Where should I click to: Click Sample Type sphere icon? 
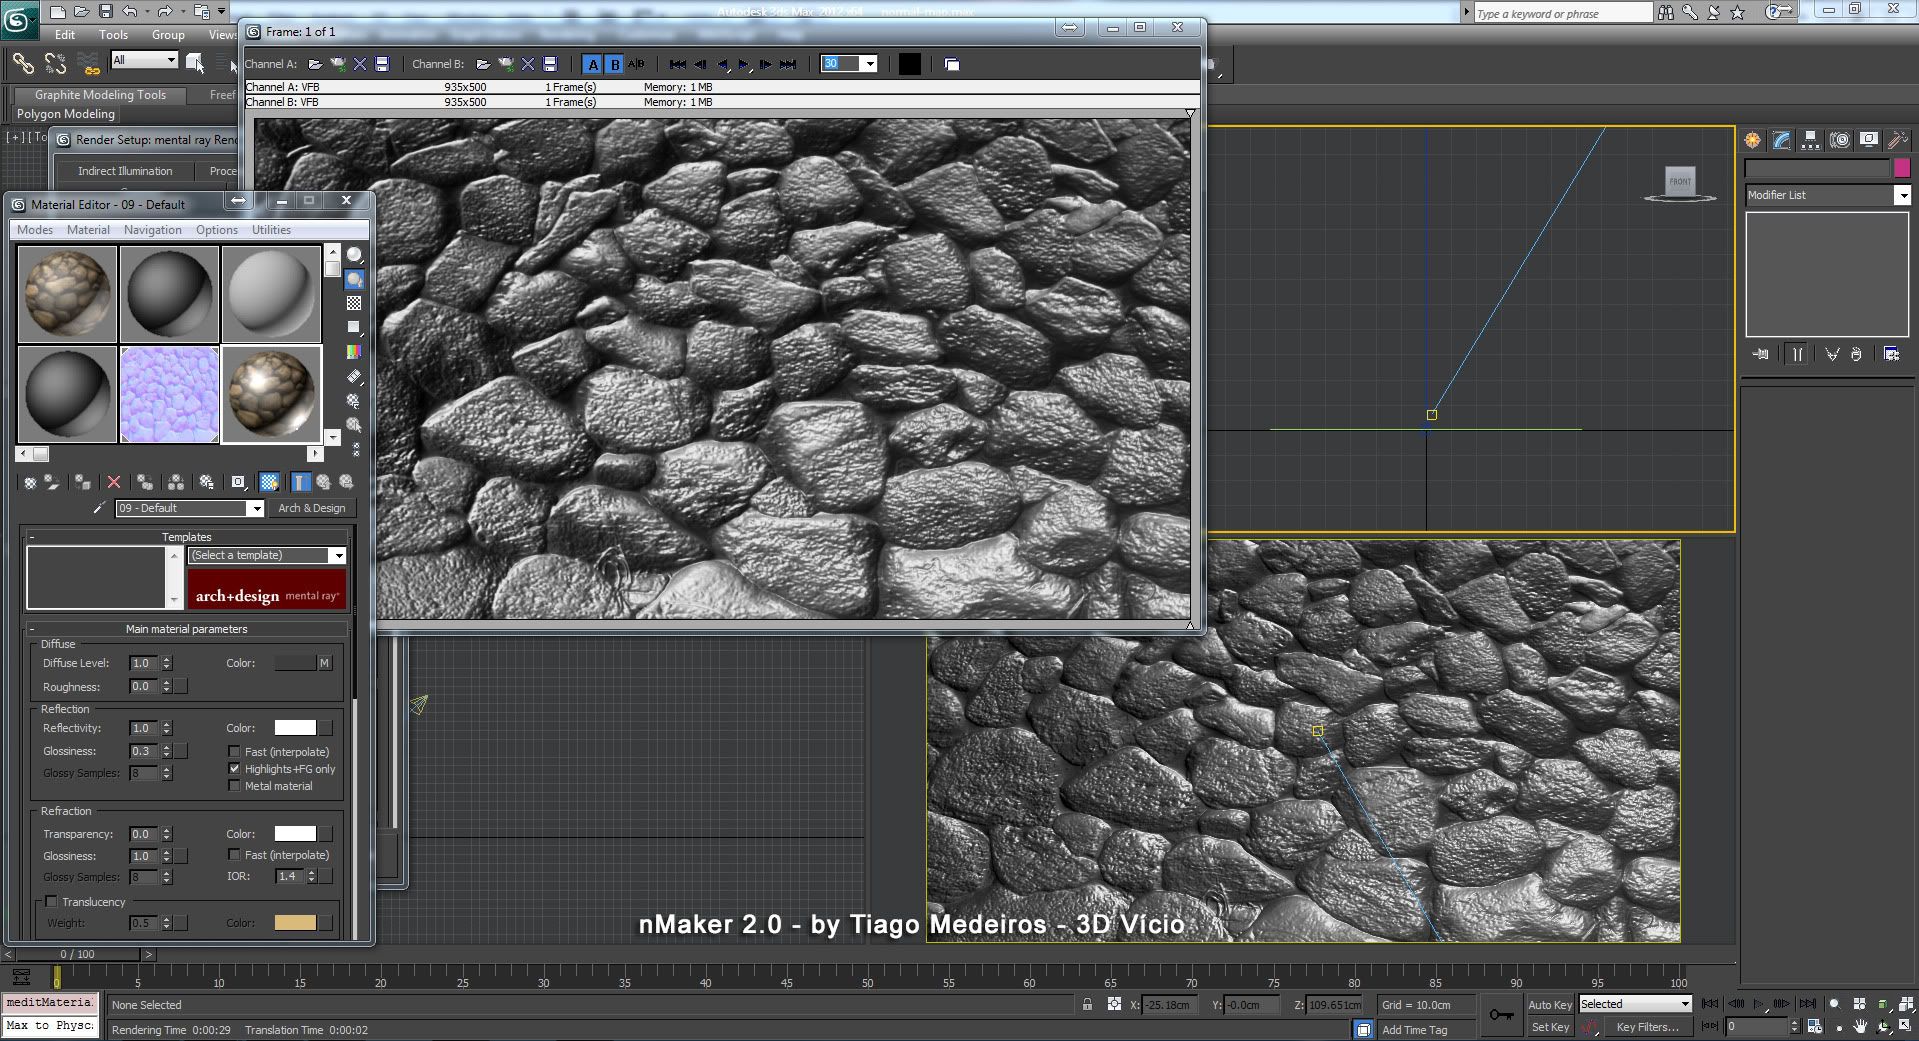point(354,255)
